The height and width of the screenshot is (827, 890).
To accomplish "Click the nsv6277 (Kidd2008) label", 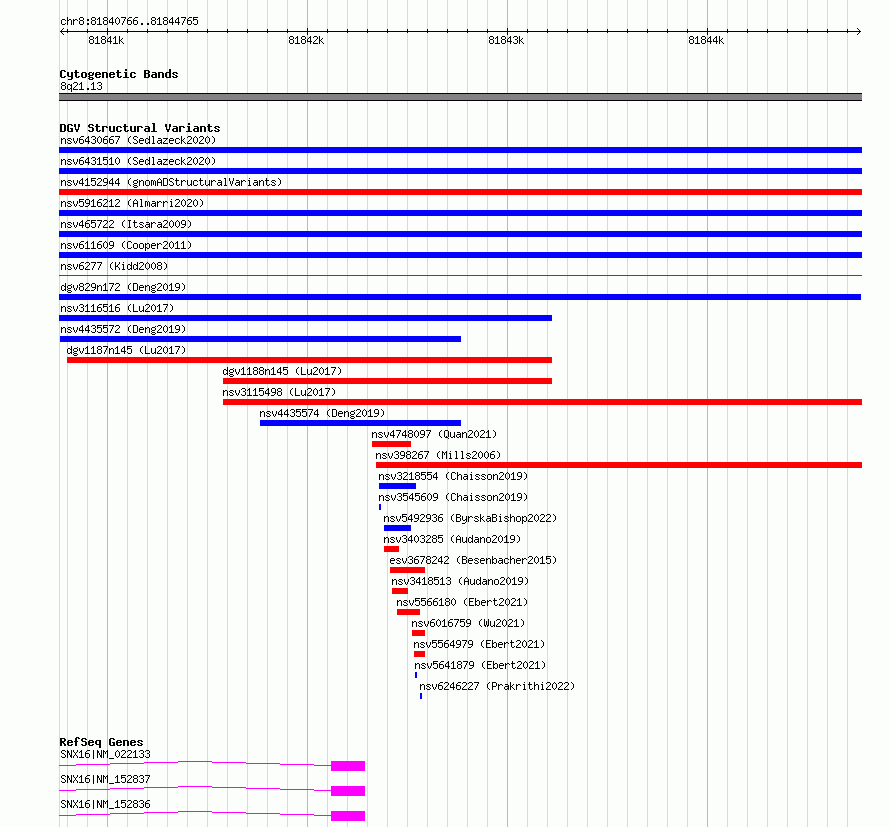I will point(114,266).
